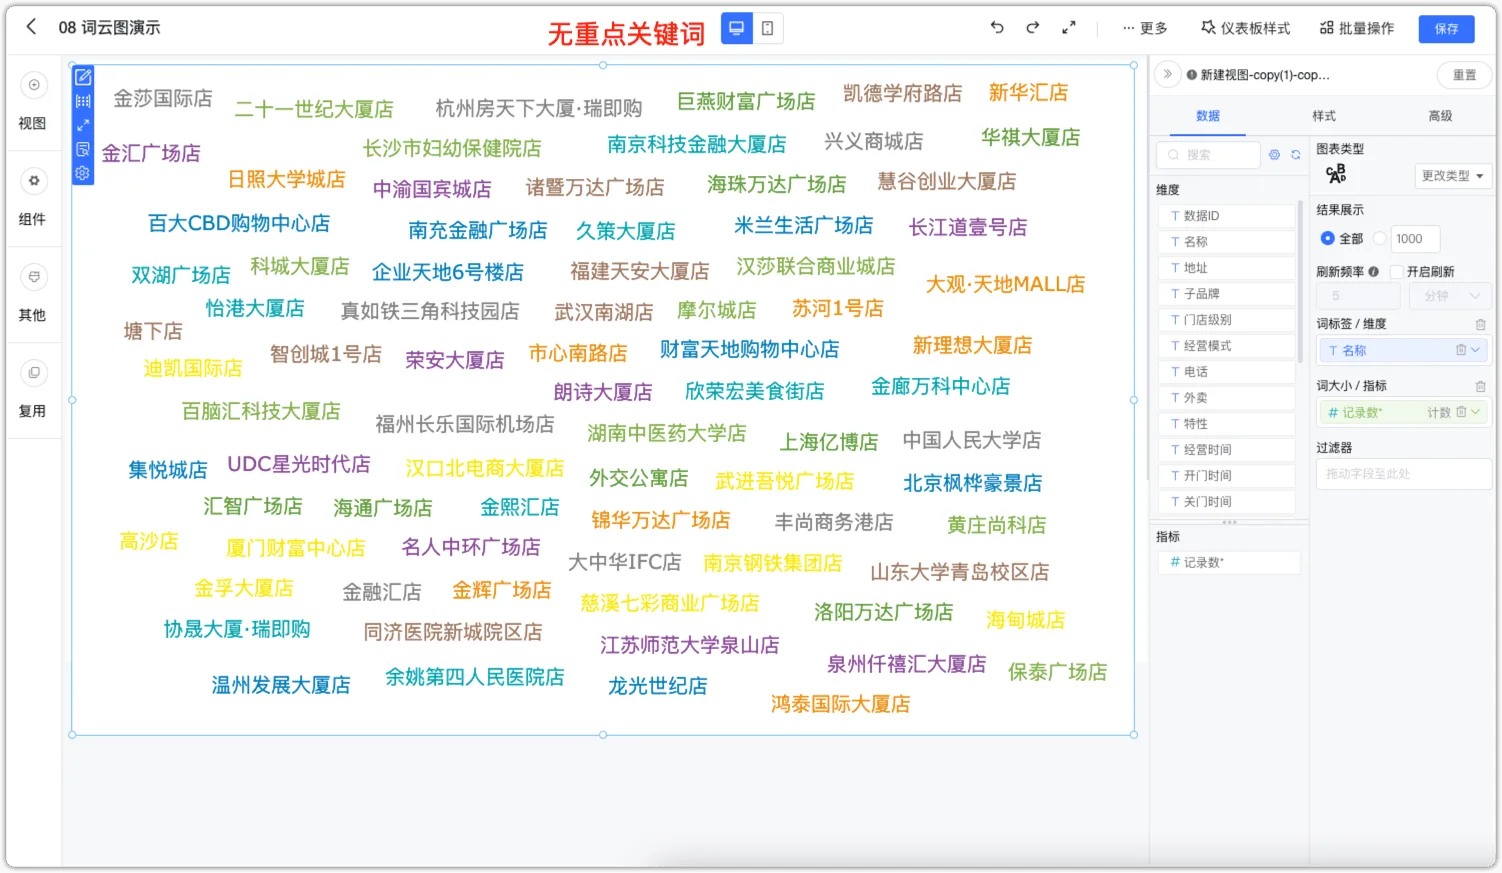
Task: Click the refresh interval 5 field
Action: coord(1360,296)
